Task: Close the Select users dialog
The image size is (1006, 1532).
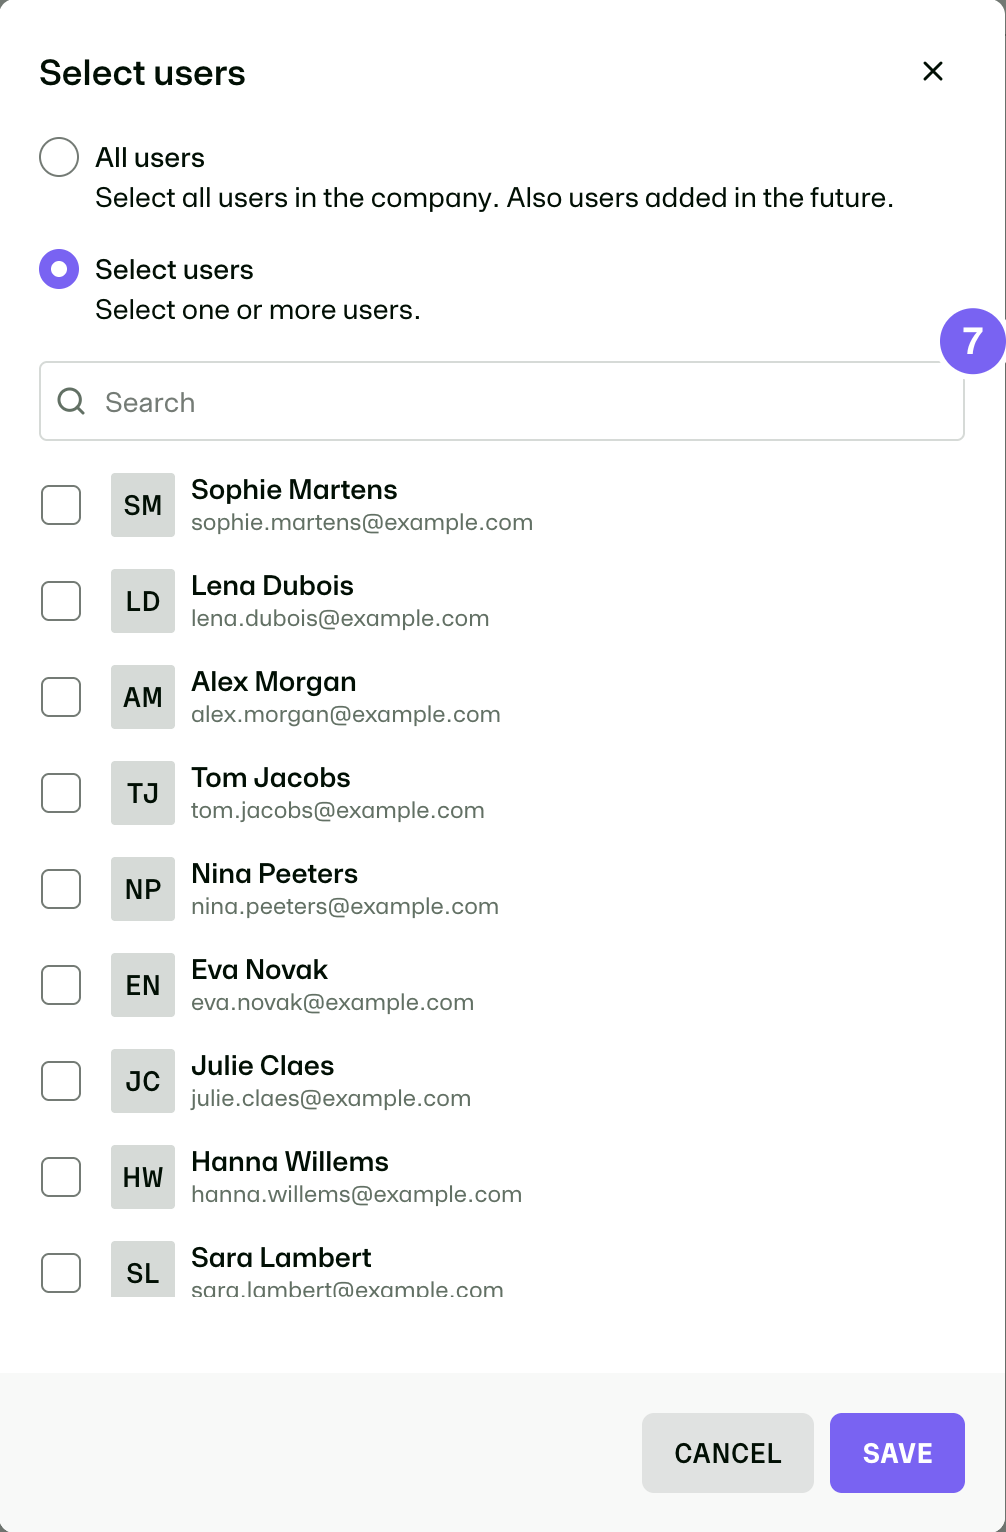Action: [933, 71]
